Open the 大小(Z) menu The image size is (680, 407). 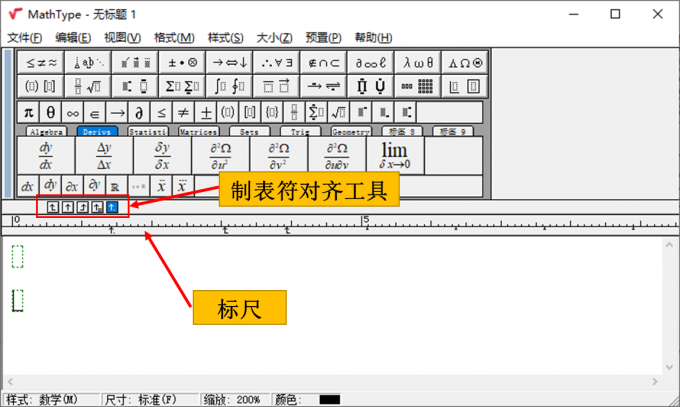(275, 38)
